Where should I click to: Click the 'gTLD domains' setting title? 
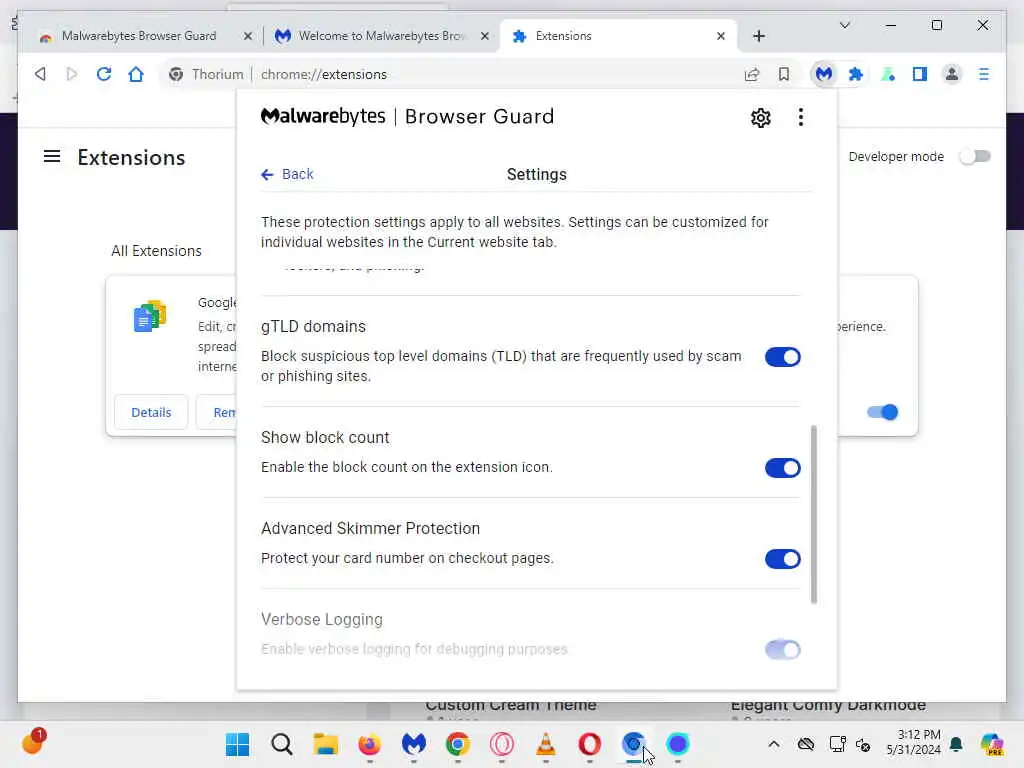click(313, 327)
